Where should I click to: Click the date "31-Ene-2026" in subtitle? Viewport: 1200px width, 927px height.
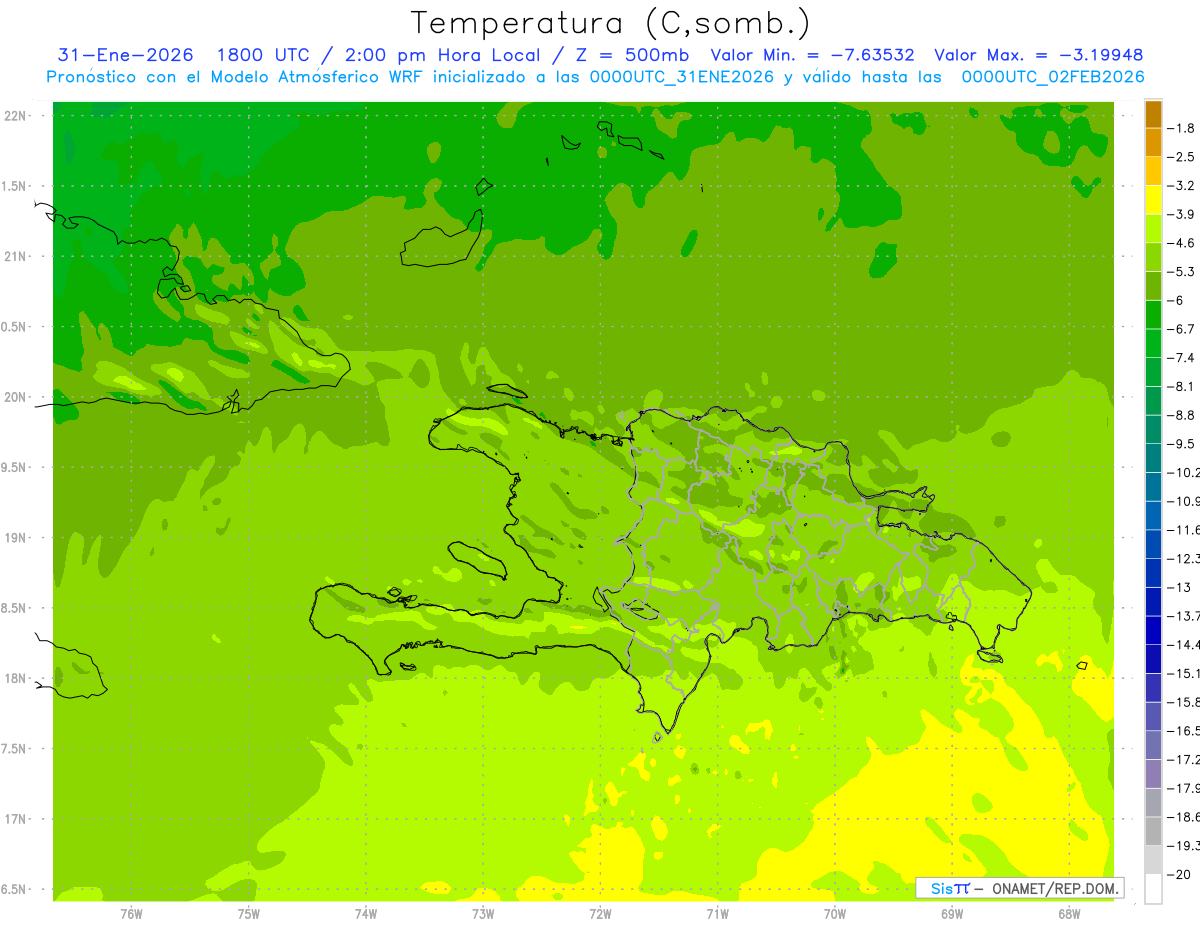(x=125, y=55)
